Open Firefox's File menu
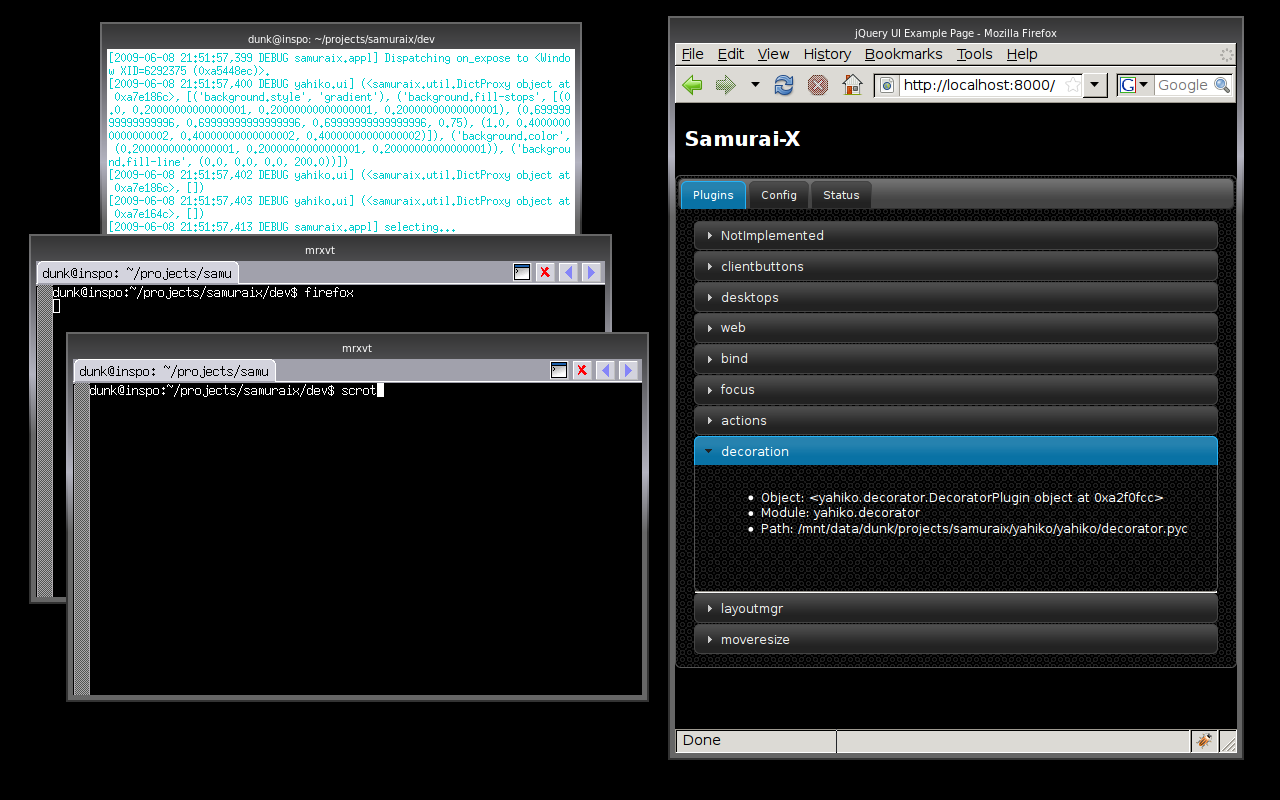 pyautogui.click(x=692, y=54)
